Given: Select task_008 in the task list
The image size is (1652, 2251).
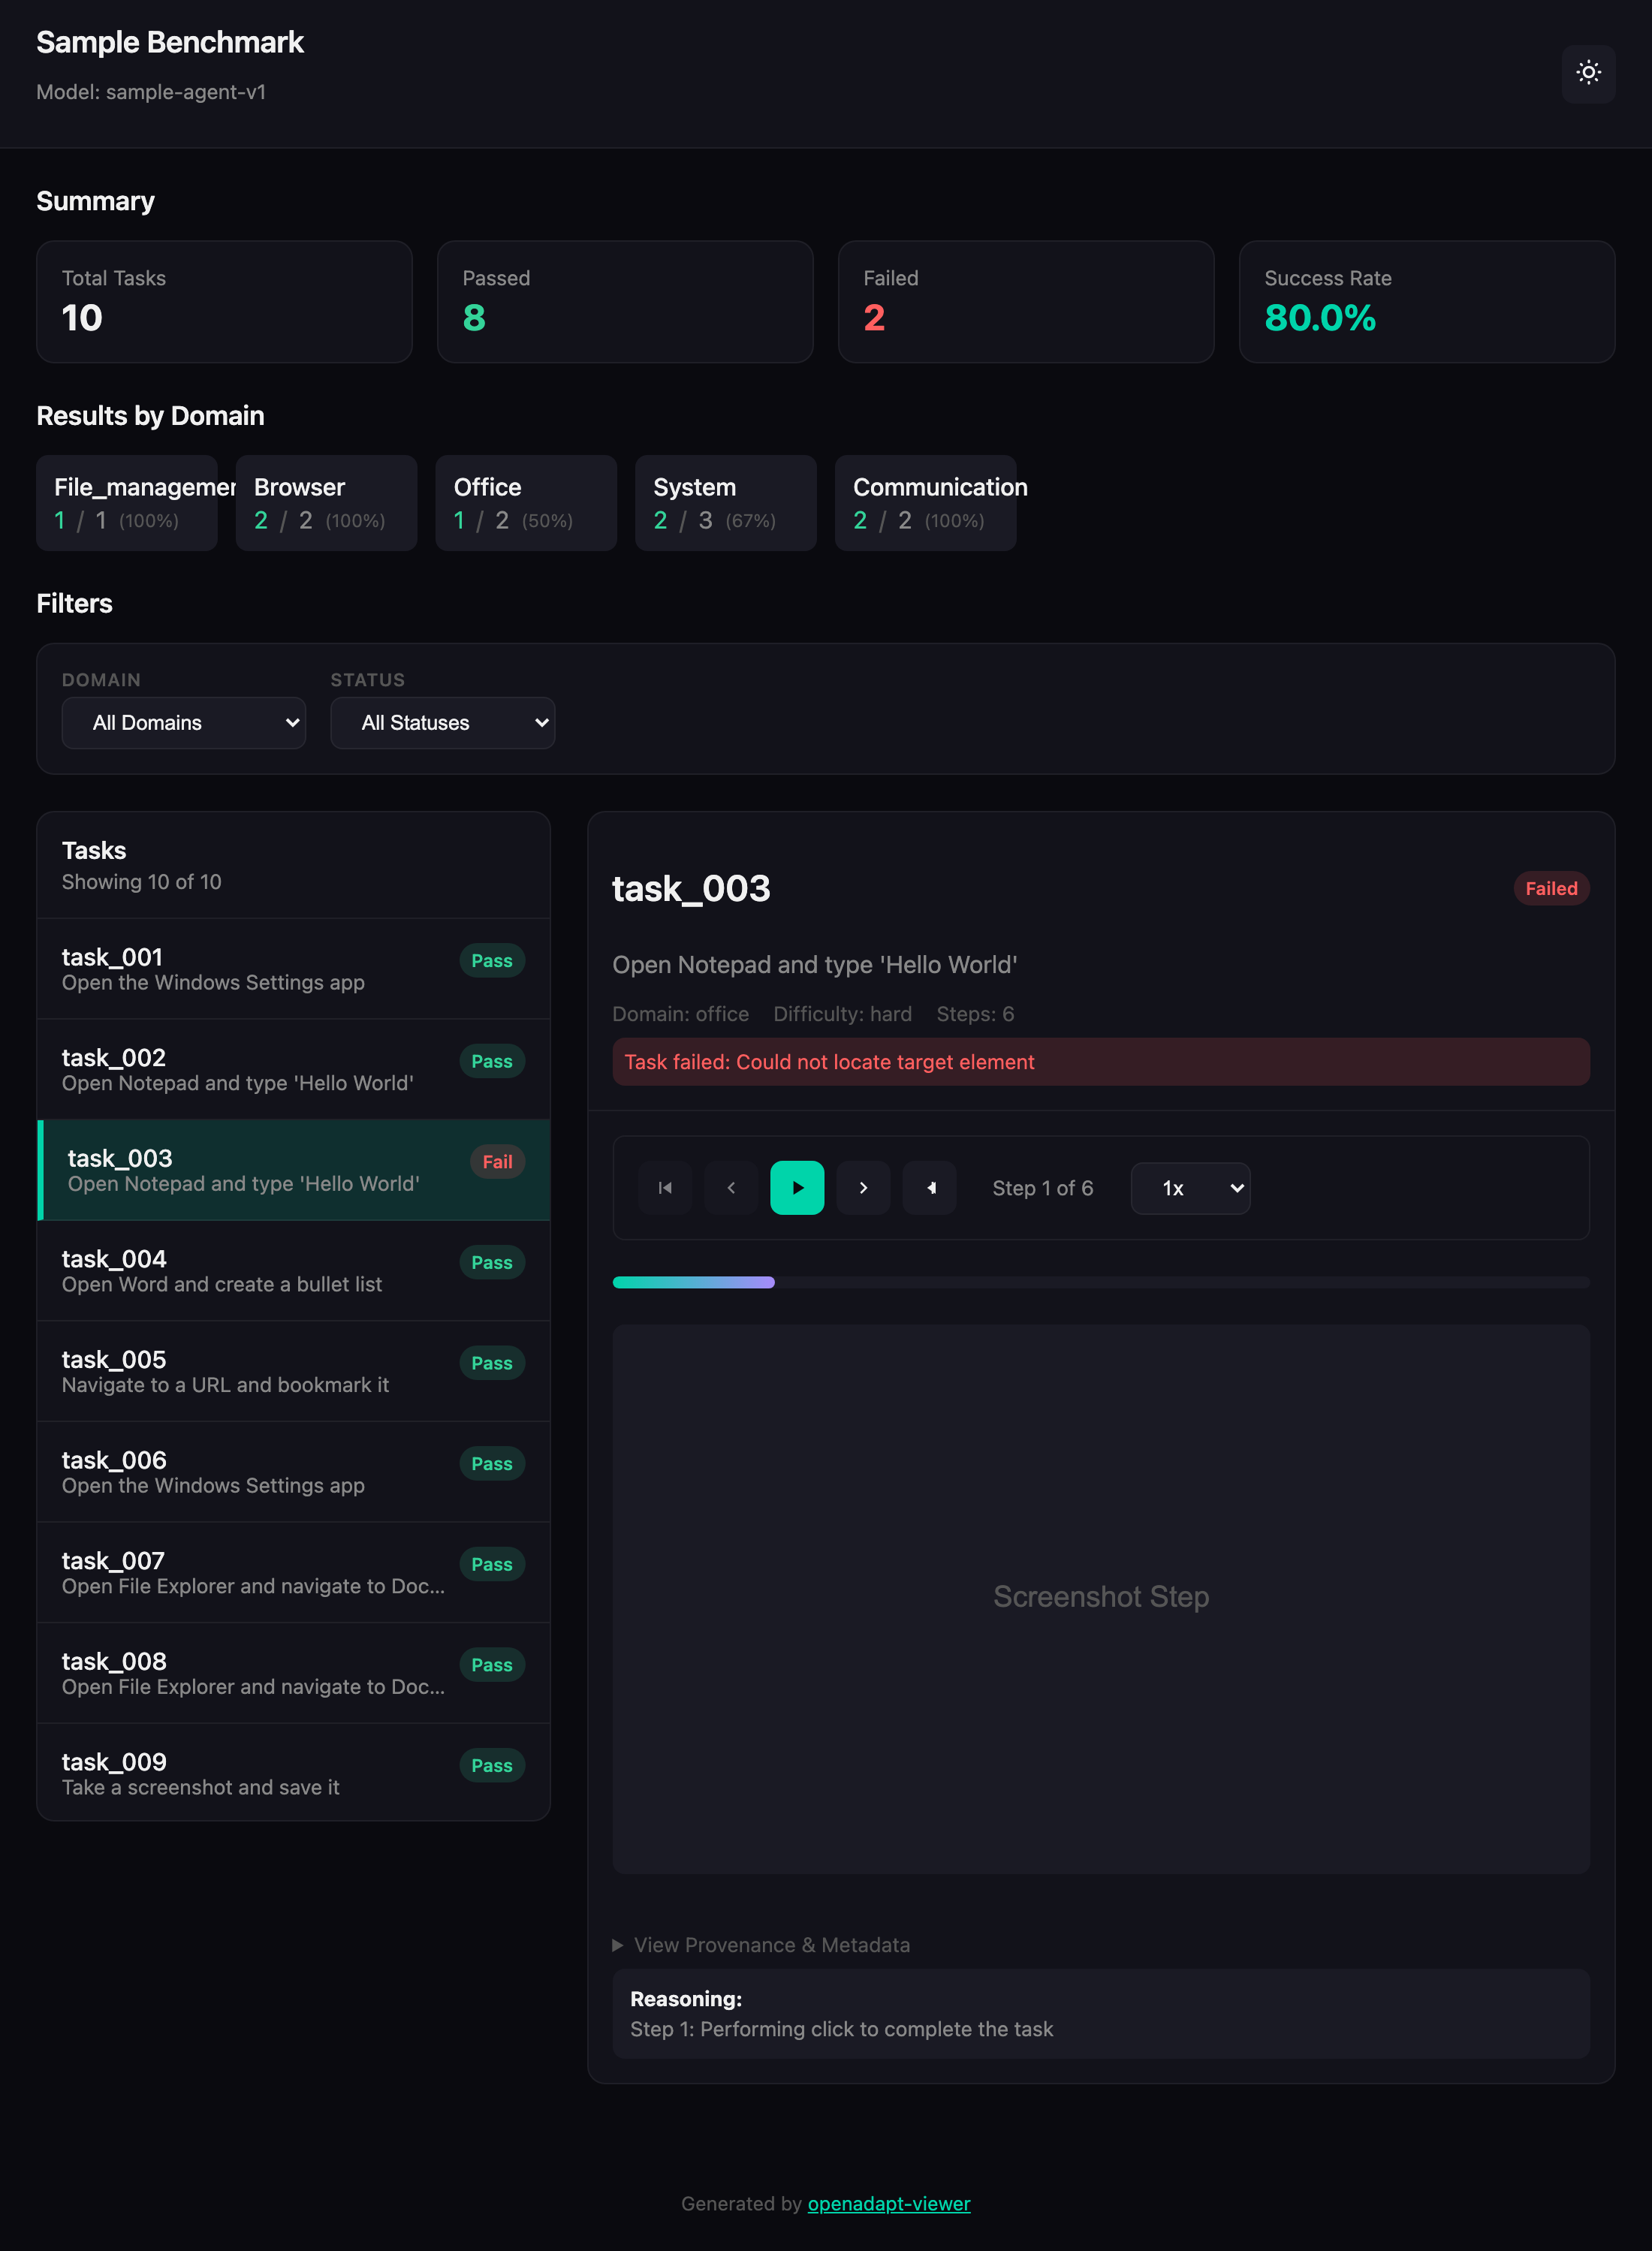Looking at the screenshot, I should pyautogui.click(x=293, y=1673).
